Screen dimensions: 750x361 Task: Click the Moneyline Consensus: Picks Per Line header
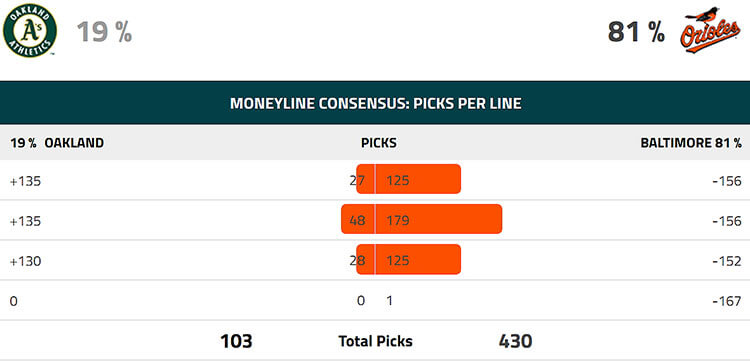tap(375, 103)
